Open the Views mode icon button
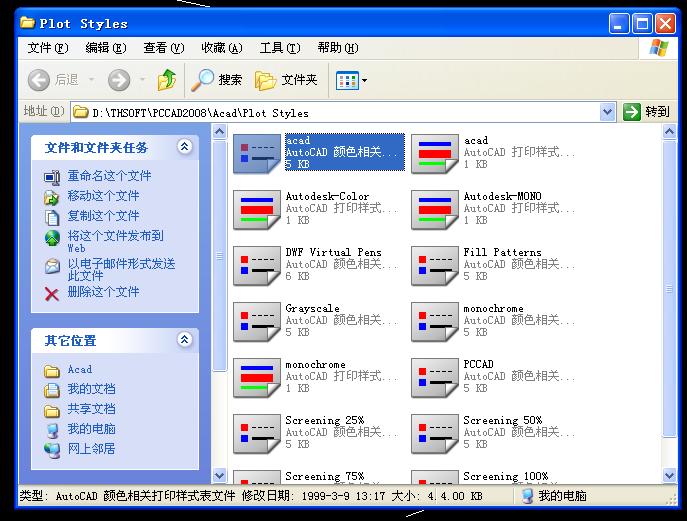This screenshot has height=521, width=687. click(347, 81)
